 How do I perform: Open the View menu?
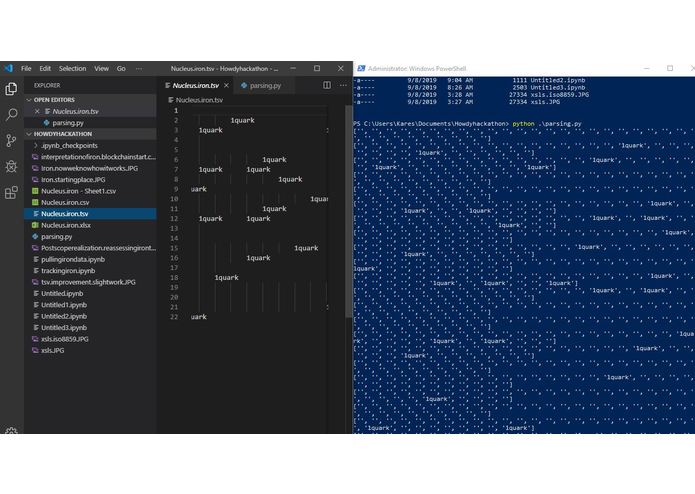click(101, 69)
